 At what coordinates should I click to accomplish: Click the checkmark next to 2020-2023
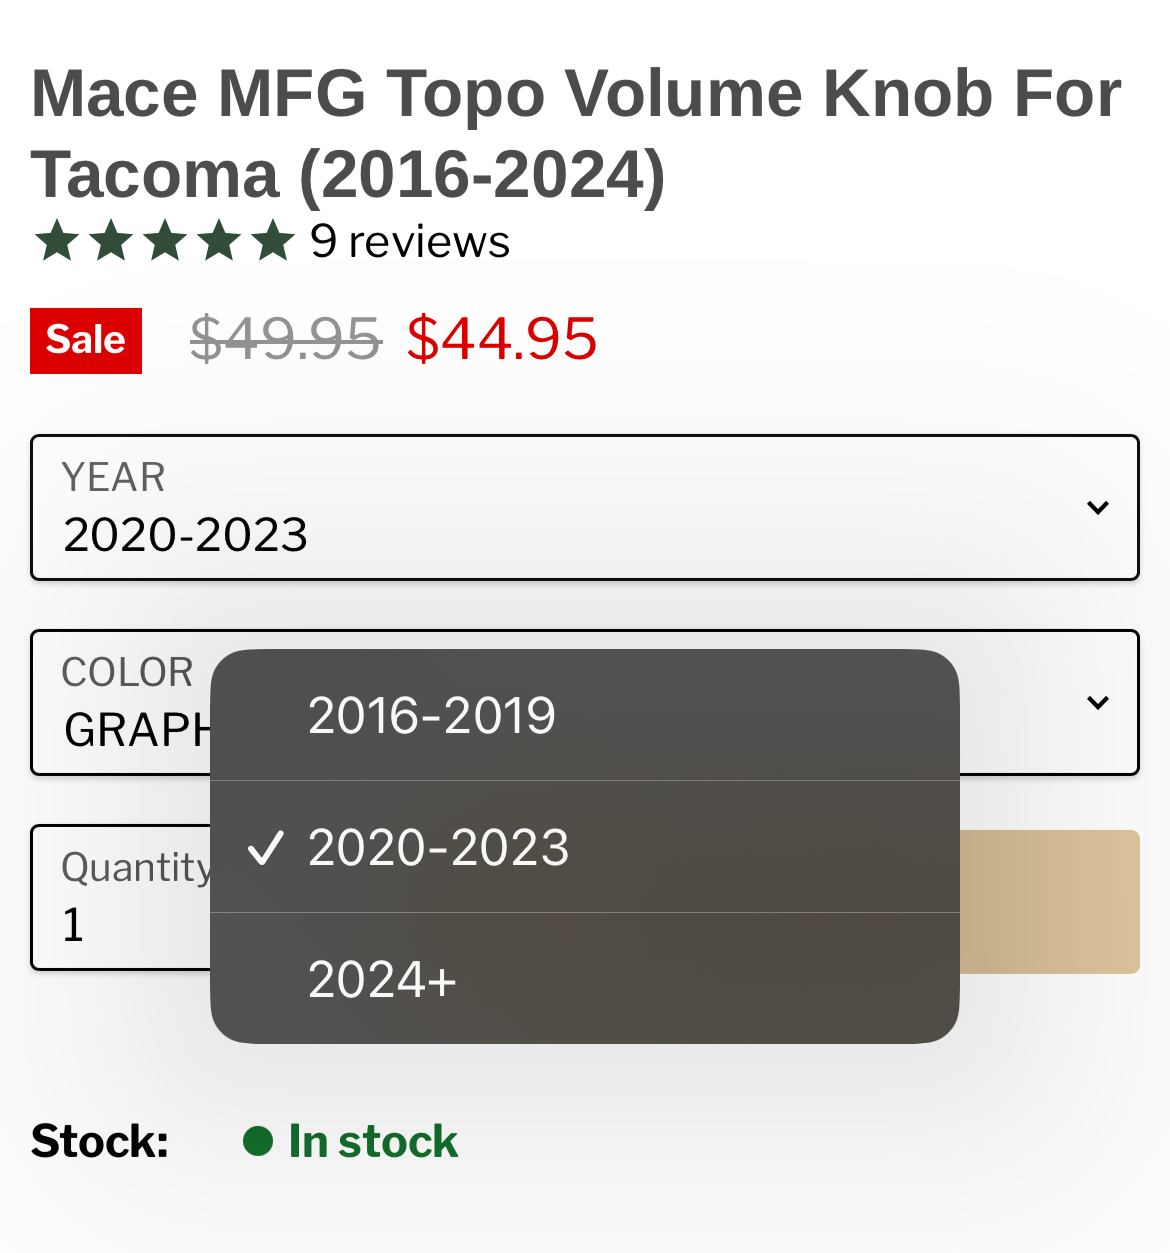[x=266, y=848]
